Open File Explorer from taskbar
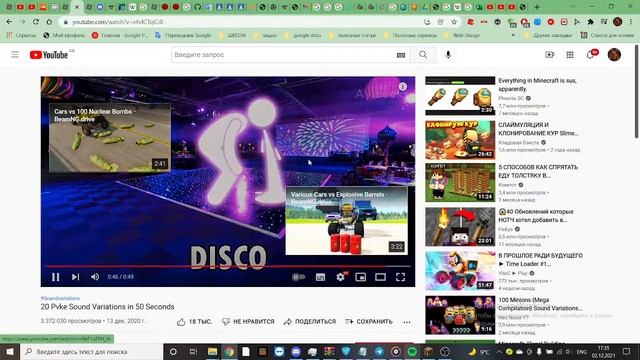Image resolution: width=640 pixels, height=360 pixels. [x=212, y=351]
